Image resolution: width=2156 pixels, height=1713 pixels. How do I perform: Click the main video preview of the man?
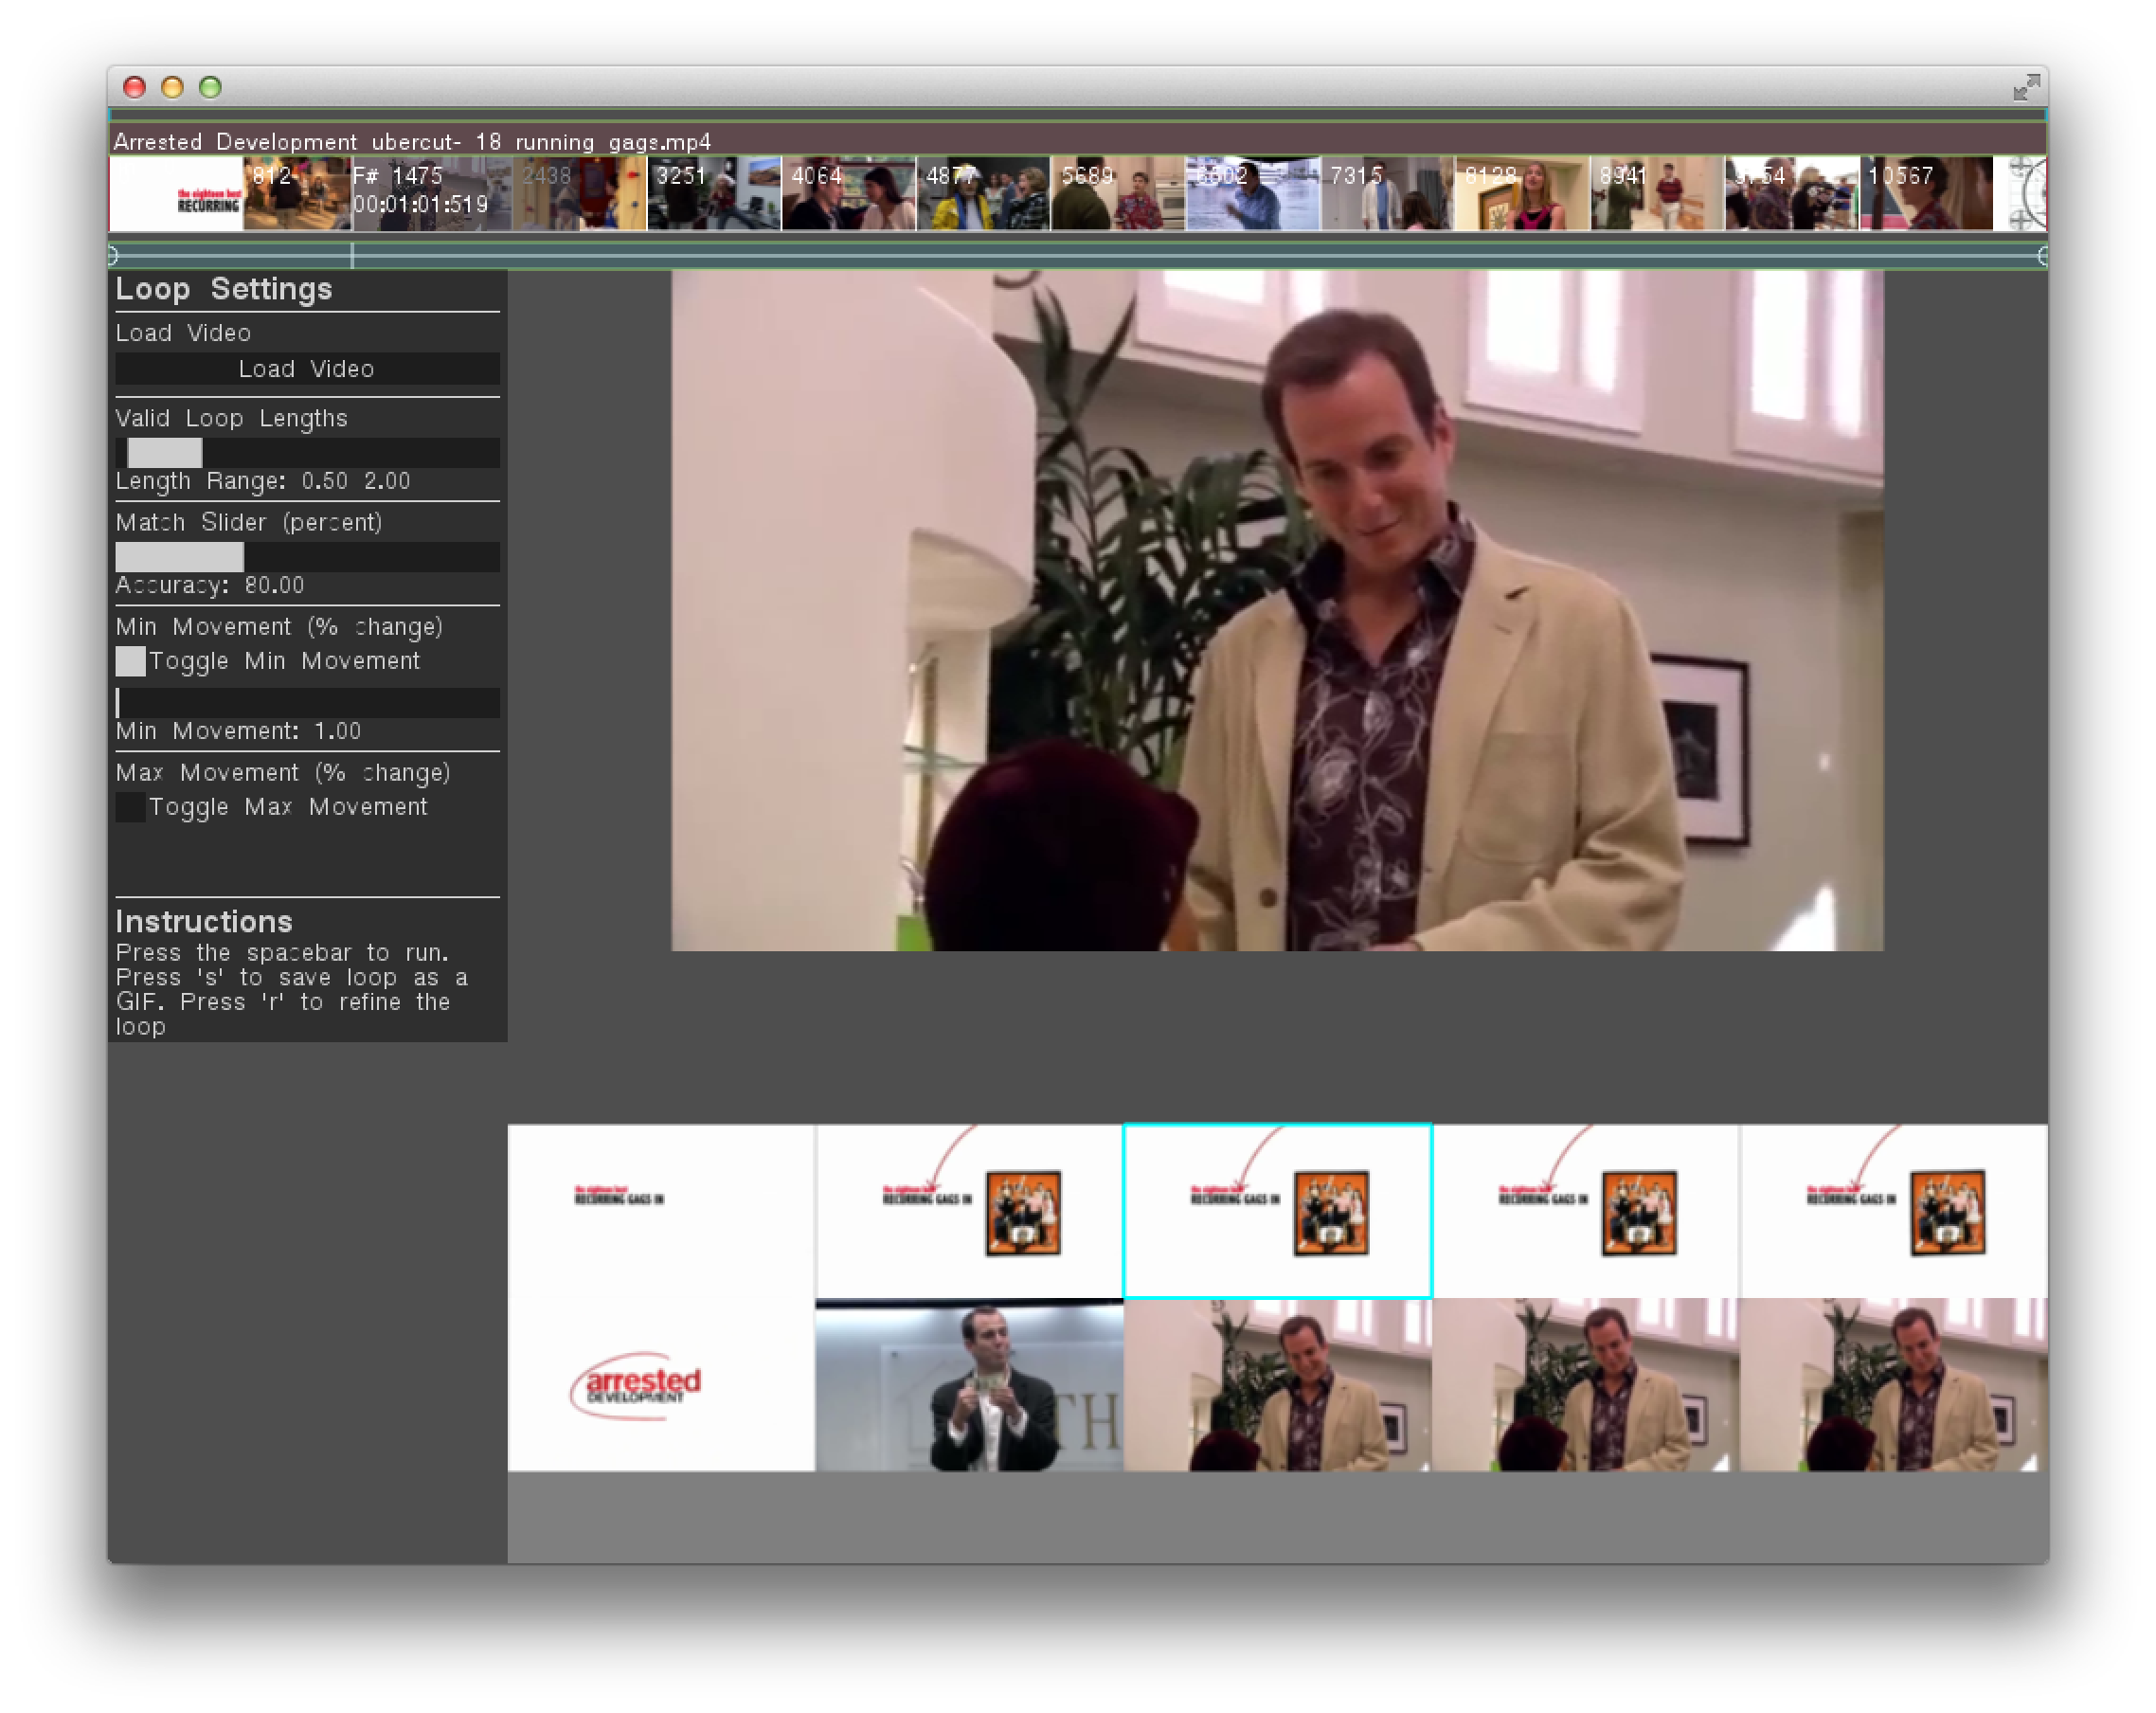(x=1277, y=610)
